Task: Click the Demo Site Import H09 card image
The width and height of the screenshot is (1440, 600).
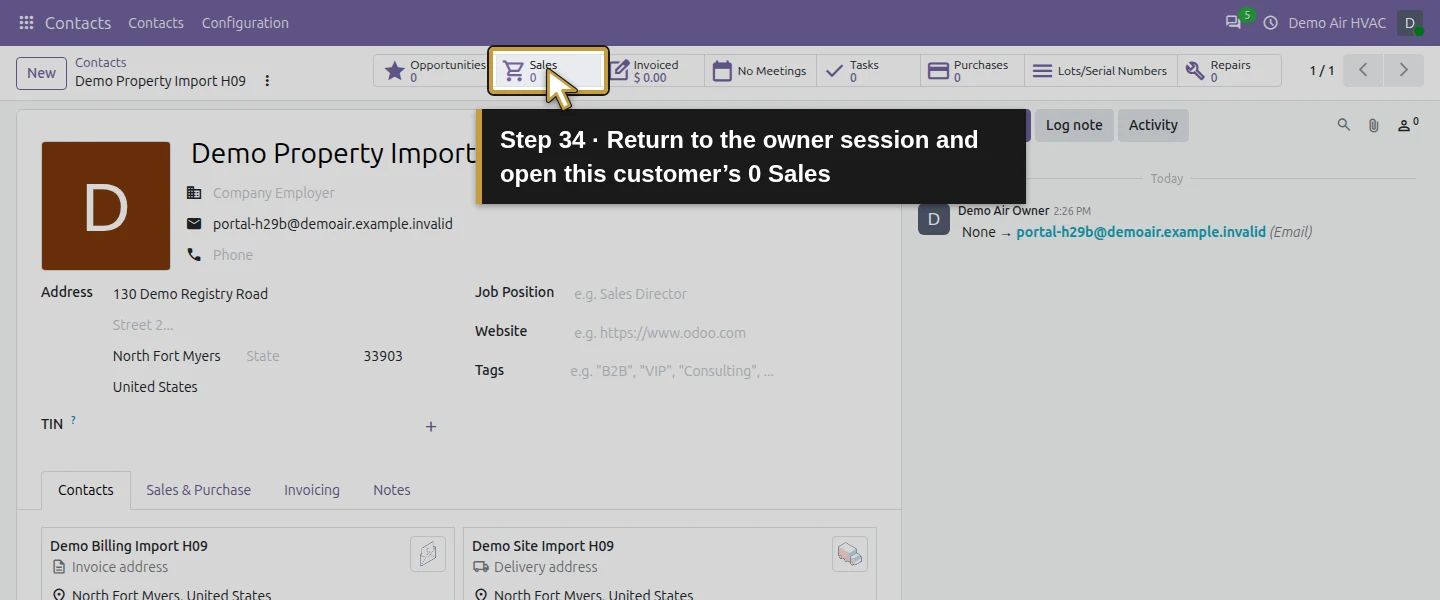Action: pos(850,554)
